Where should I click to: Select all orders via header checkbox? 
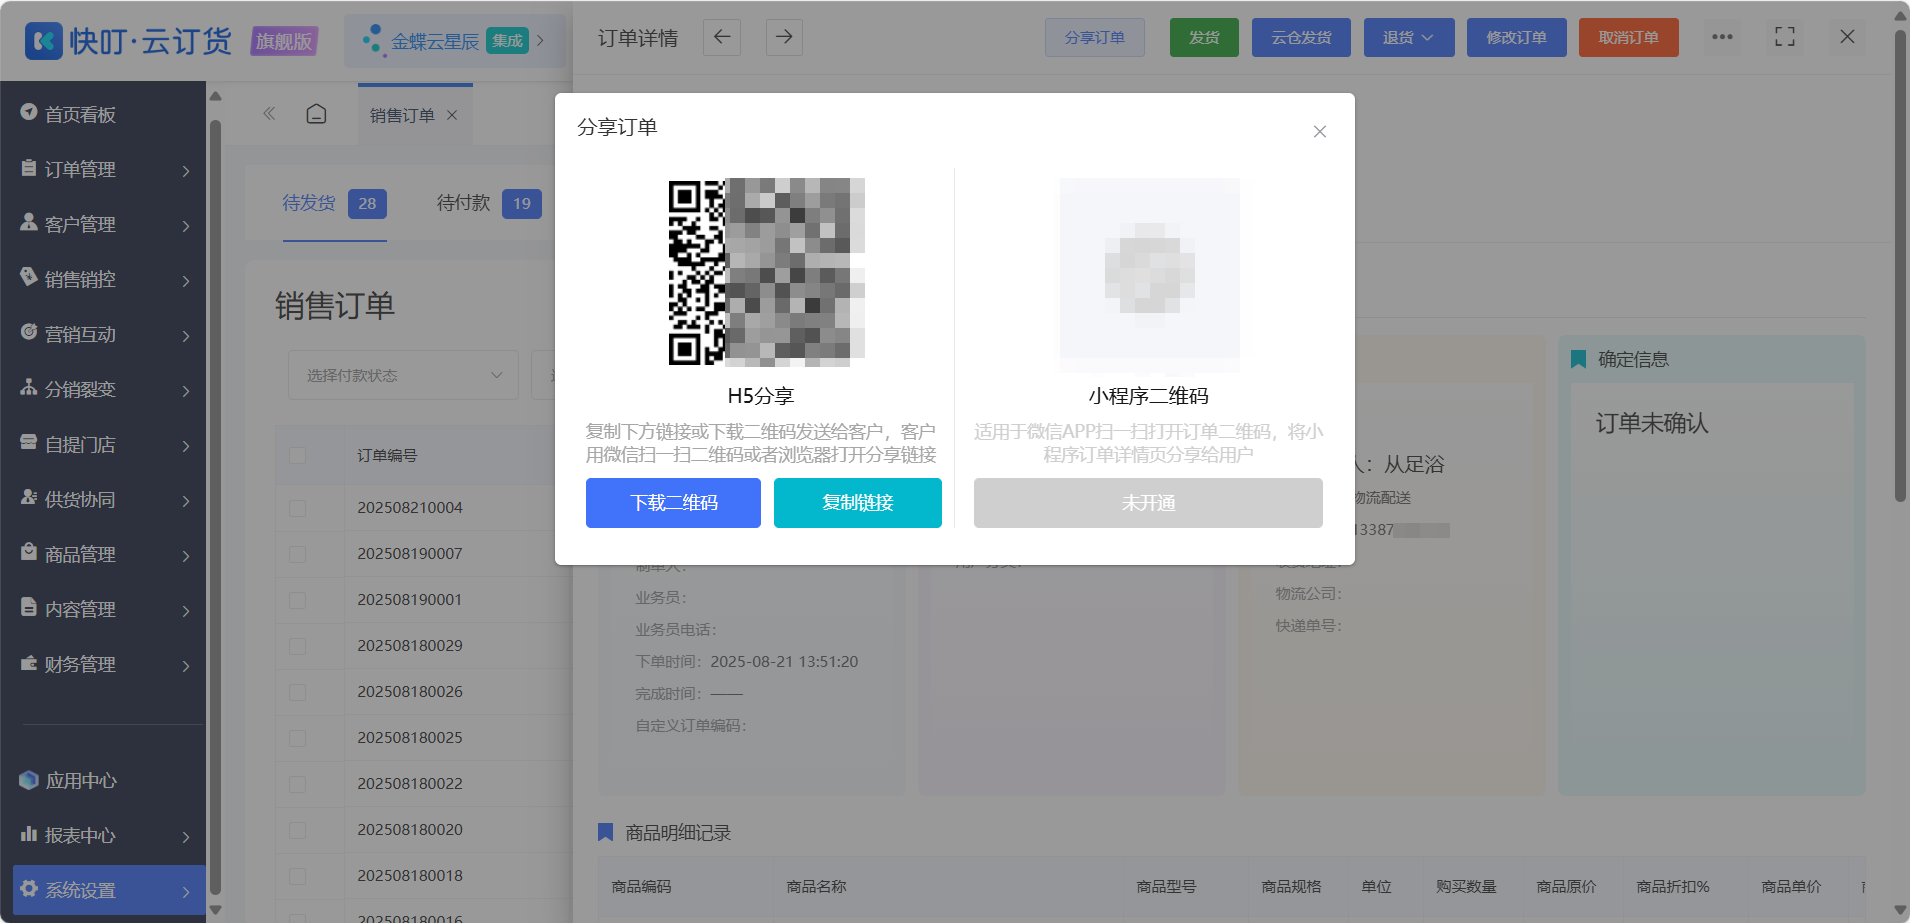pos(297,455)
